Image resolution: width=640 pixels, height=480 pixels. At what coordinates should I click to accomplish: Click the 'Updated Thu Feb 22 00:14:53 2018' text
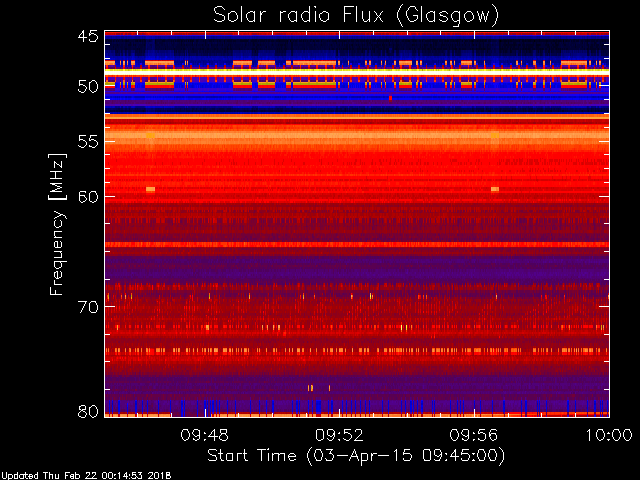click(86, 476)
